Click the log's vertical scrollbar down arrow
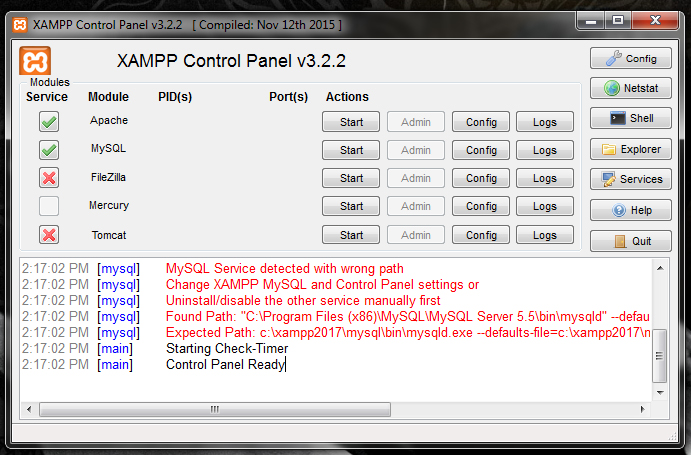The height and width of the screenshot is (455, 691). coord(660,392)
